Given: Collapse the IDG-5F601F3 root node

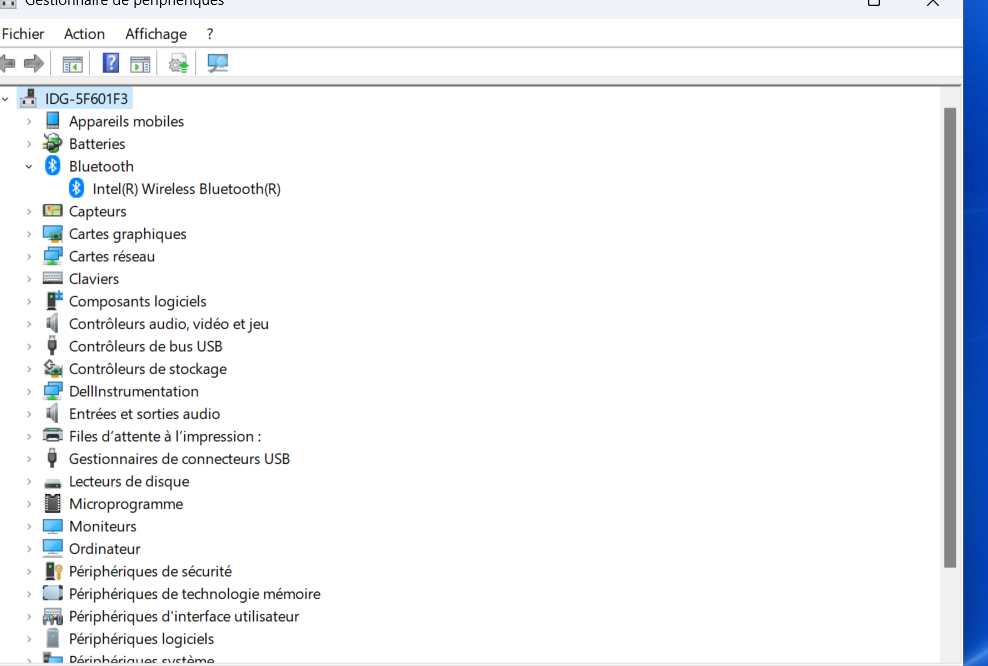Looking at the screenshot, I should tap(5, 99).
